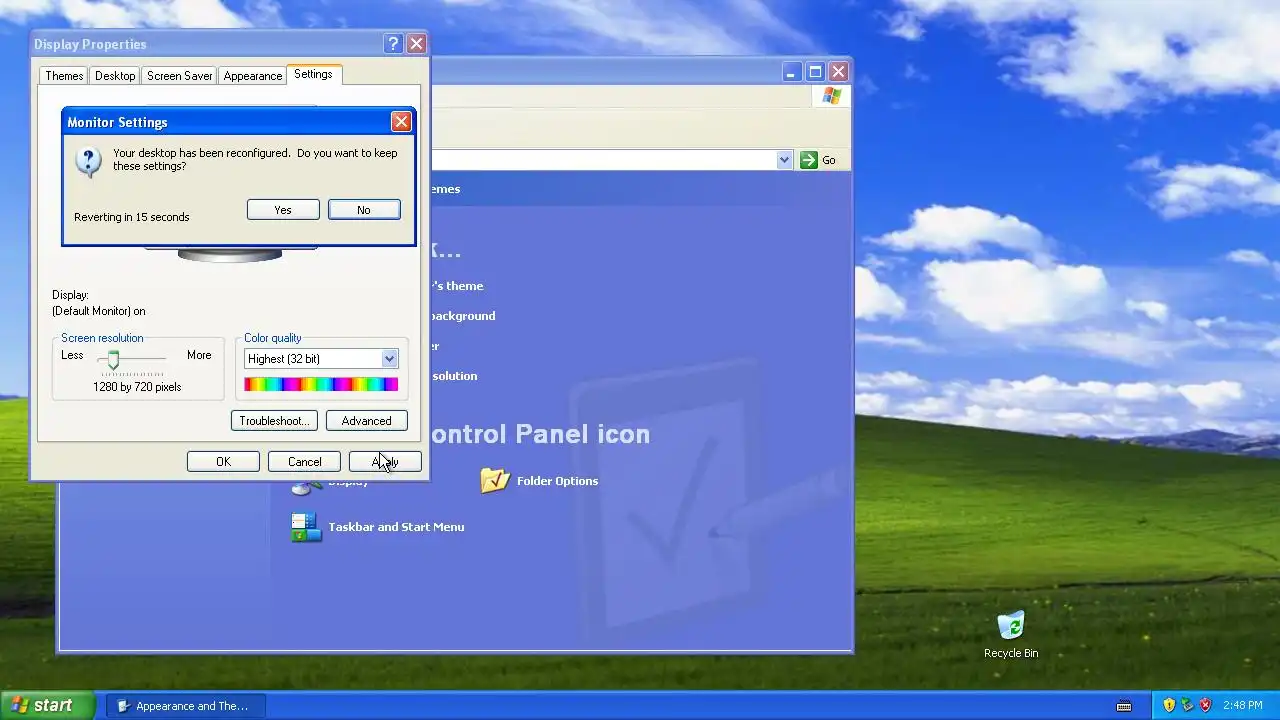Click OK in Display Properties
1280x720 pixels.
tap(223, 462)
